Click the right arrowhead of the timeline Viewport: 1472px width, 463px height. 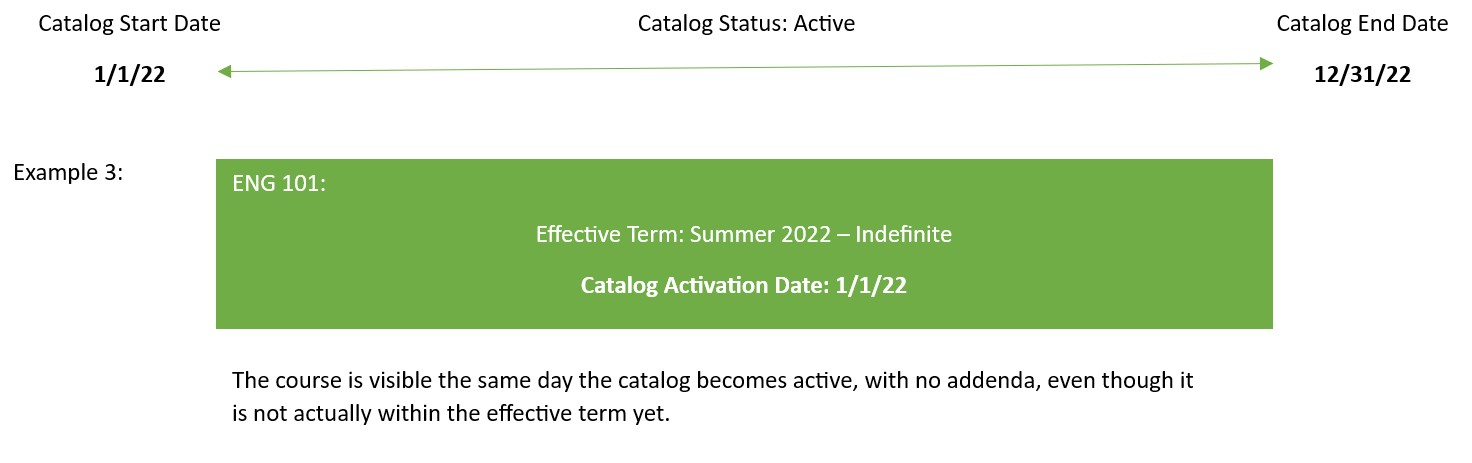[x=1266, y=64]
